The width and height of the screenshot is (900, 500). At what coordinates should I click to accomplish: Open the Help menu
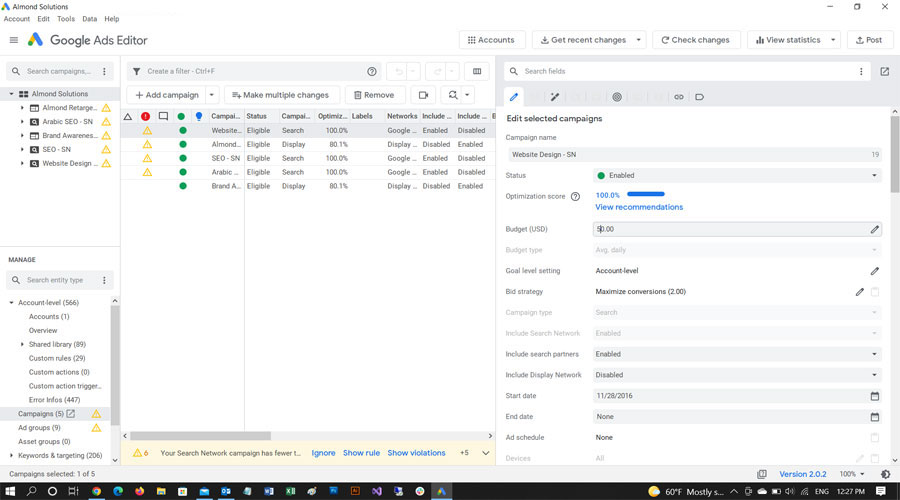pyautogui.click(x=112, y=19)
